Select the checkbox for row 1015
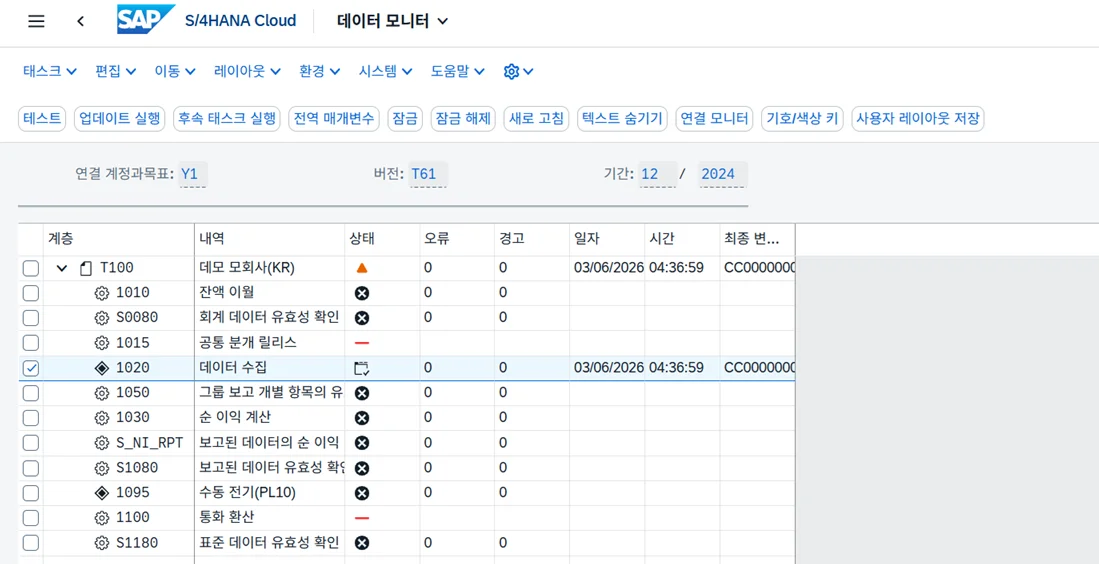The image size is (1099, 564). [31, 343]
